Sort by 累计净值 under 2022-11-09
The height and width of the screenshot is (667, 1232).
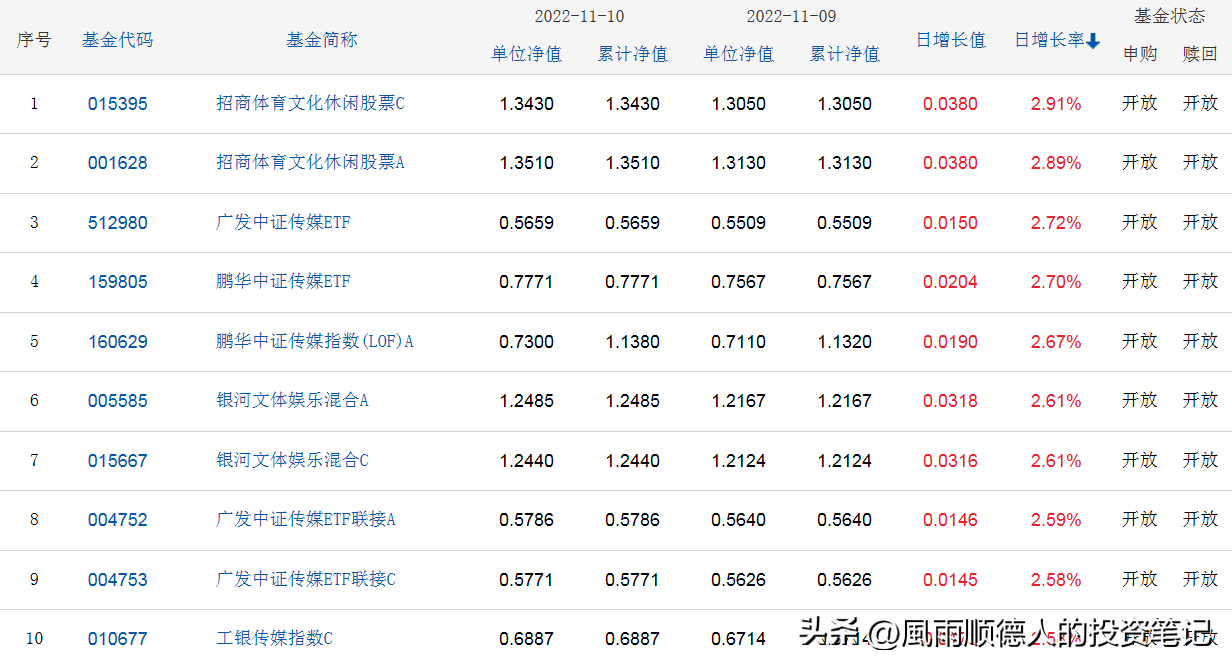845,54
